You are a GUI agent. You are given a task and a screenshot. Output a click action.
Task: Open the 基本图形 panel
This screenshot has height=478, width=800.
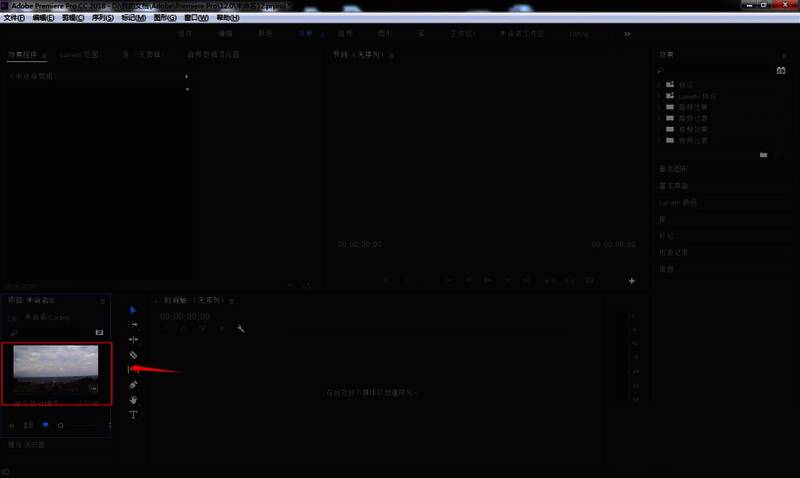(673, 169)
